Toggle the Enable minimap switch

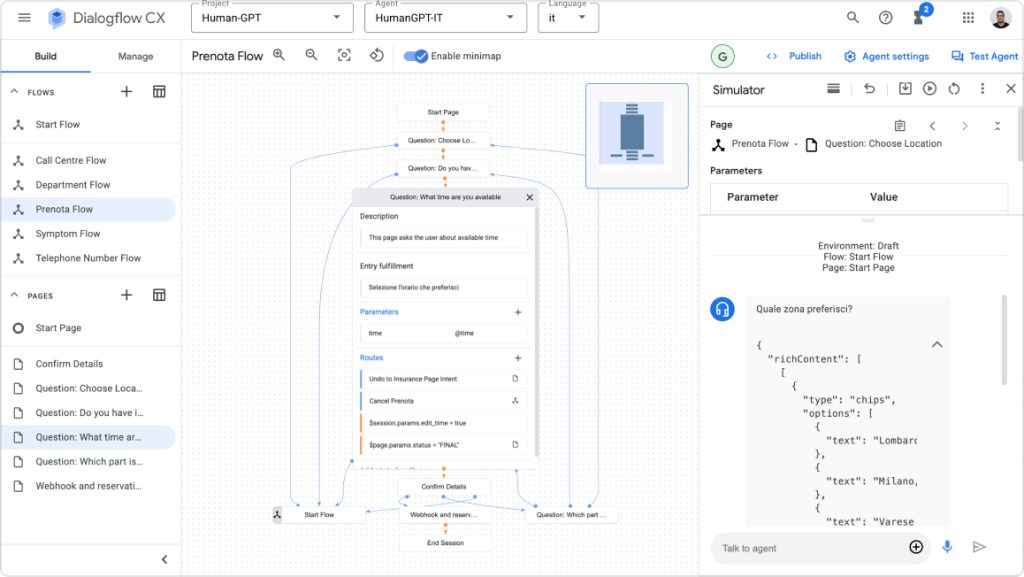coord(416,56)
